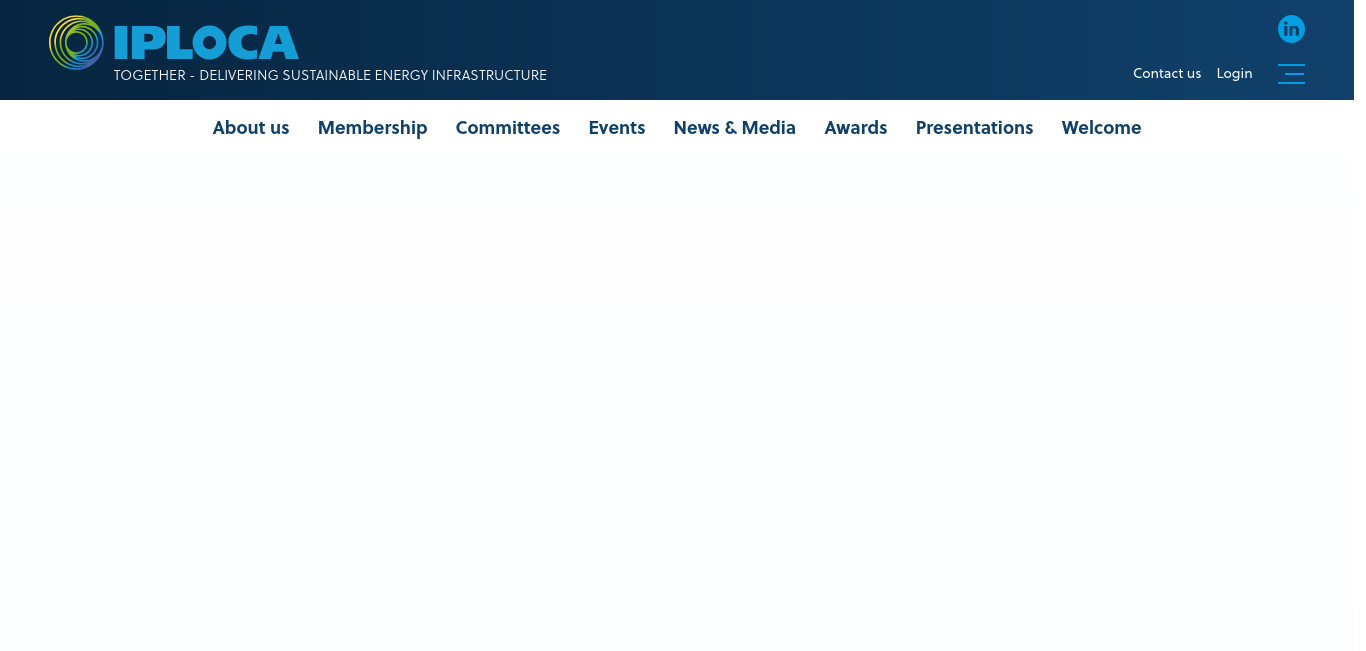1366x651 pixels.
Task: Open the Events menu
Action: point(617,128)
